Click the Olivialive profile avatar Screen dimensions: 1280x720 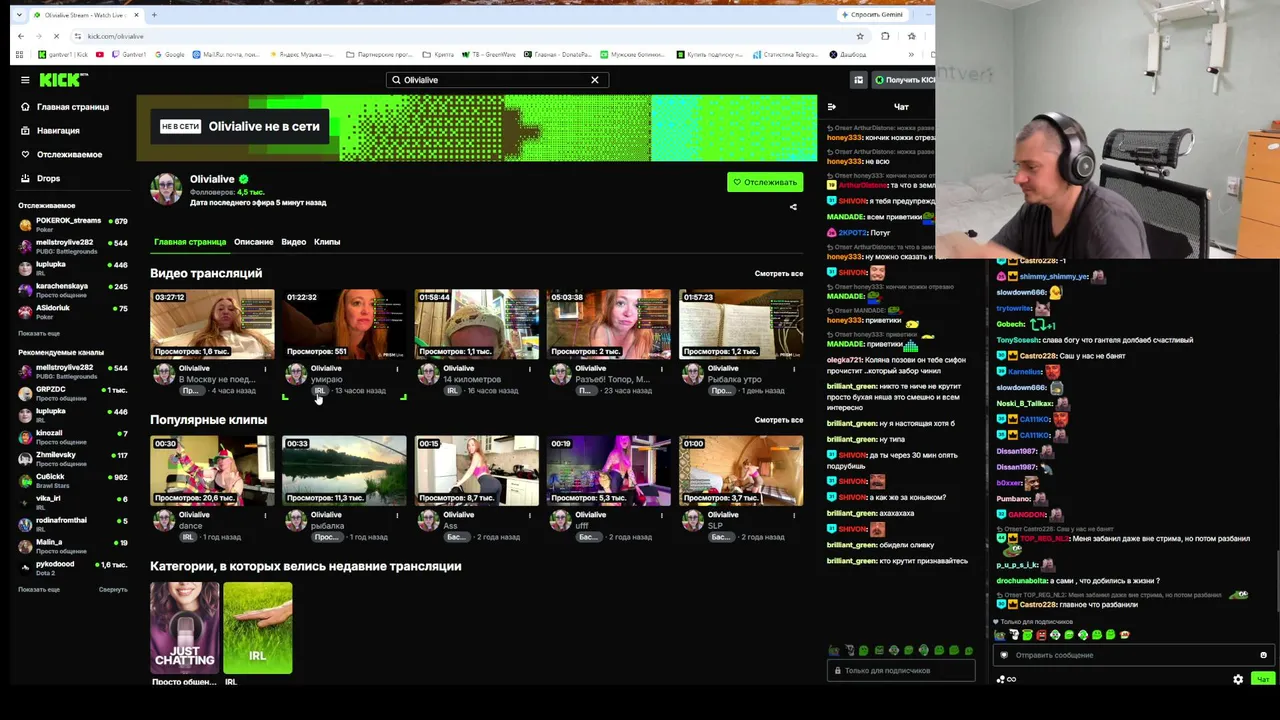(166, 189)
